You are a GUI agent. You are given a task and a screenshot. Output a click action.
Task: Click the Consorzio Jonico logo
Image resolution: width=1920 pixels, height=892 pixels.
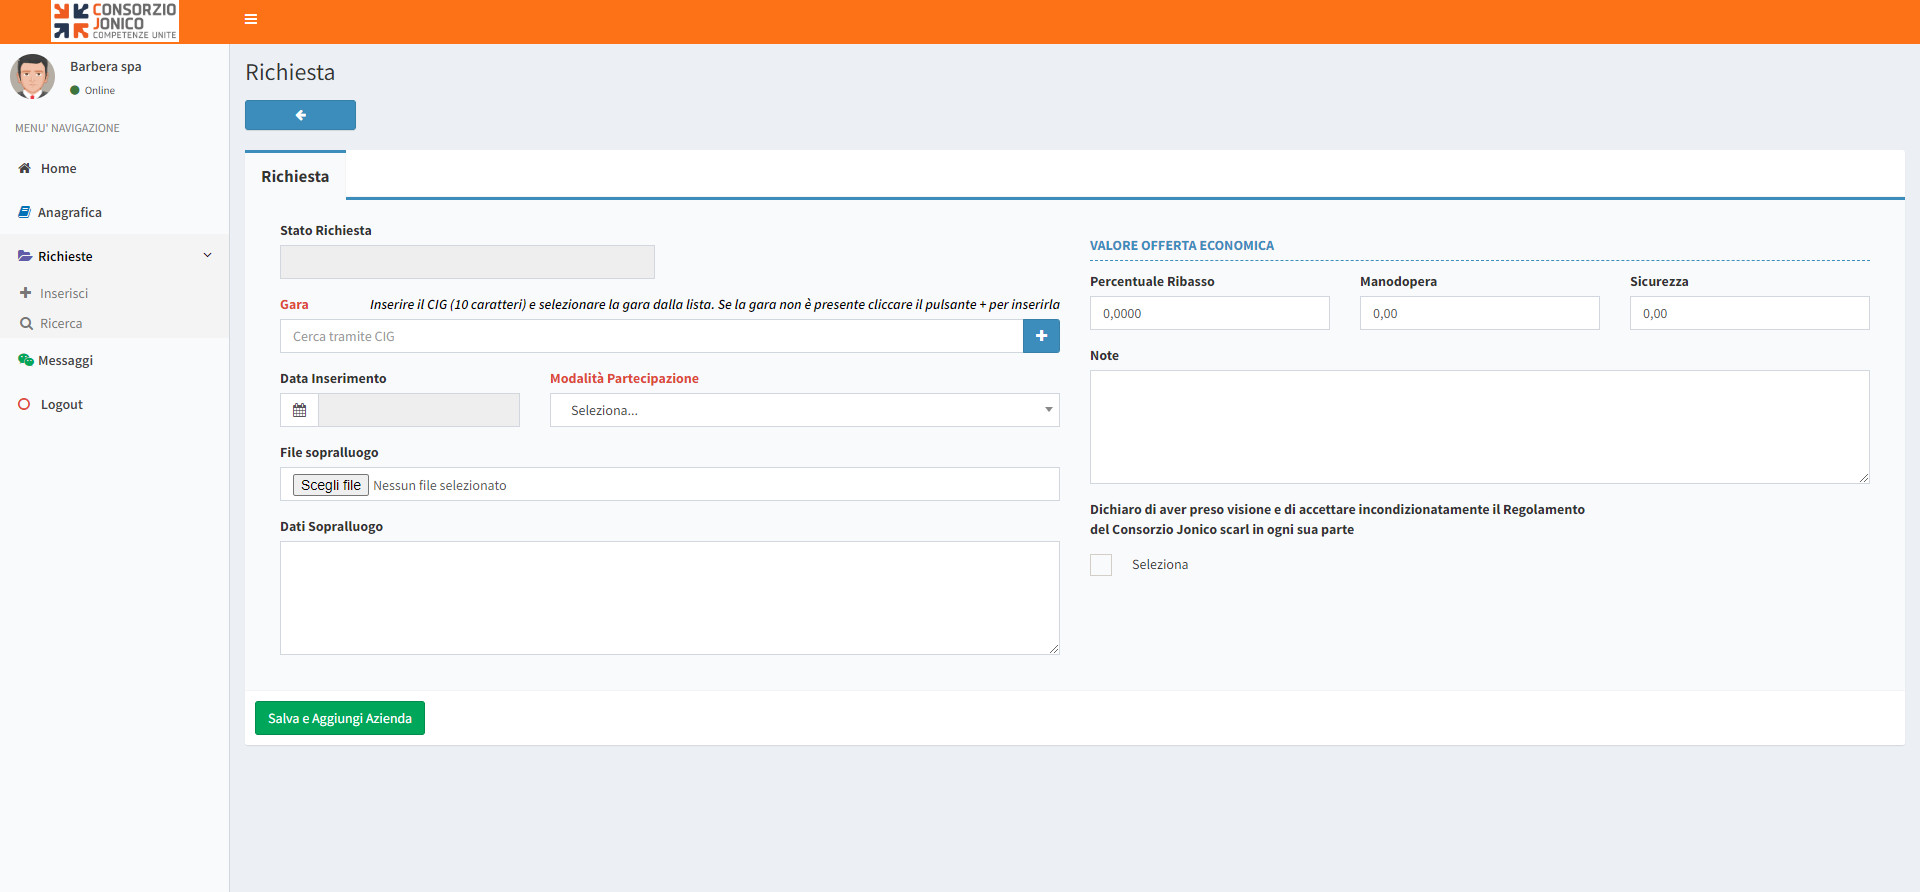click(x=115, y=21)
